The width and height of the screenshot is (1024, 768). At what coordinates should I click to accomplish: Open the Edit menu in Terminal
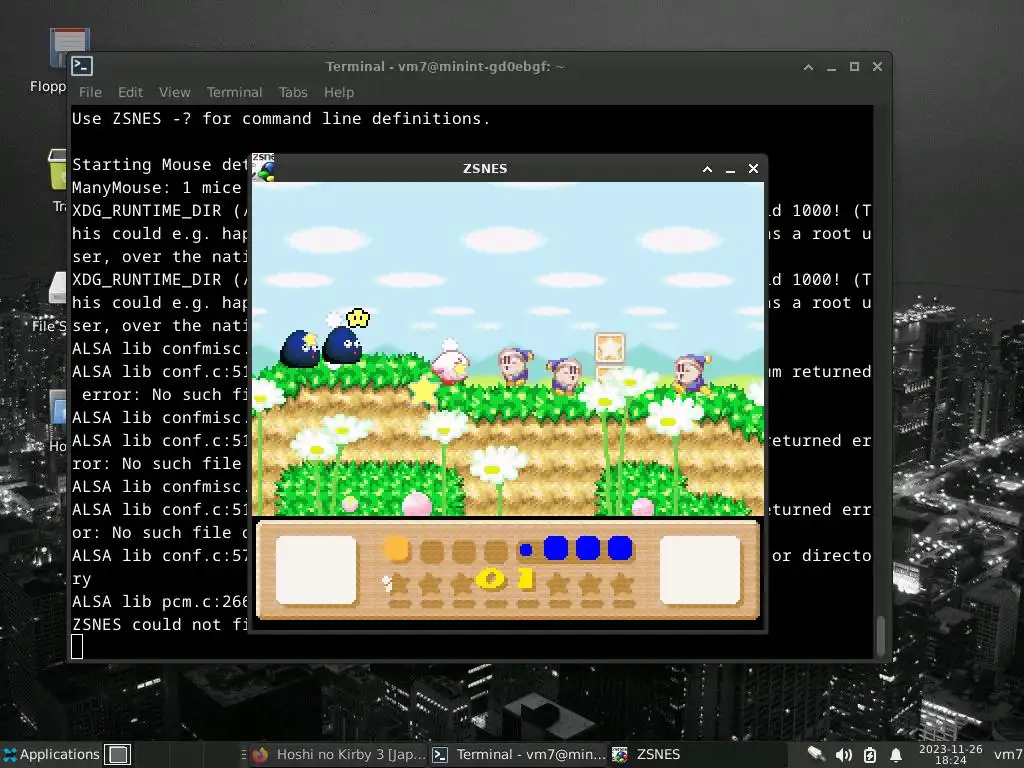[x=130, y=92]
